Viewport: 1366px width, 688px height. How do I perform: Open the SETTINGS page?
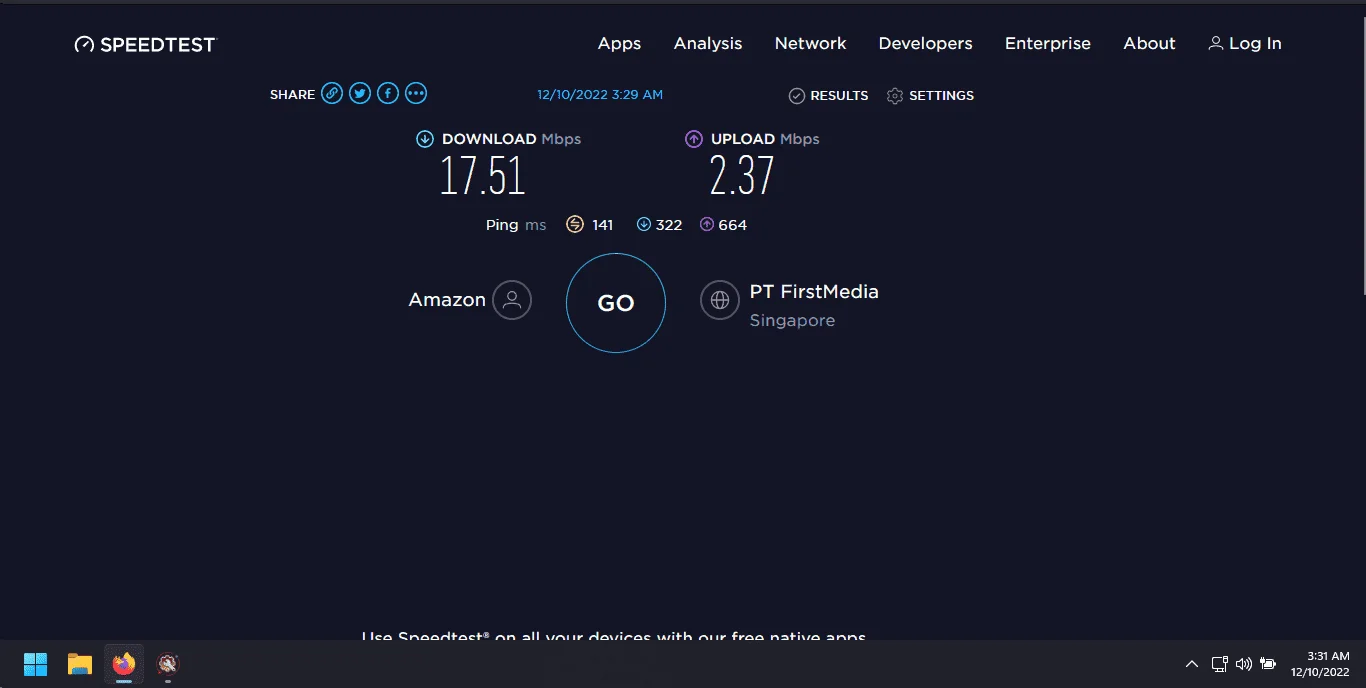(x=930, y=96)
